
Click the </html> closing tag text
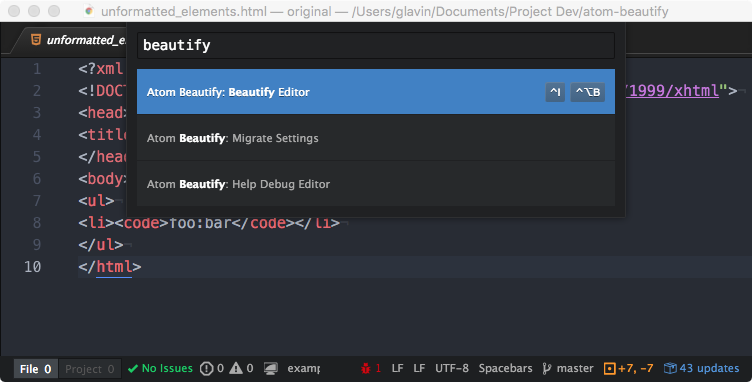(x=110, y=266)
